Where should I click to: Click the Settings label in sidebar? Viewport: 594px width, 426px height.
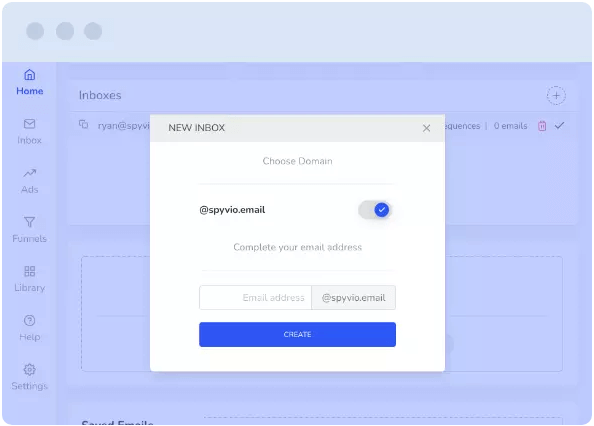coord(30,386)
